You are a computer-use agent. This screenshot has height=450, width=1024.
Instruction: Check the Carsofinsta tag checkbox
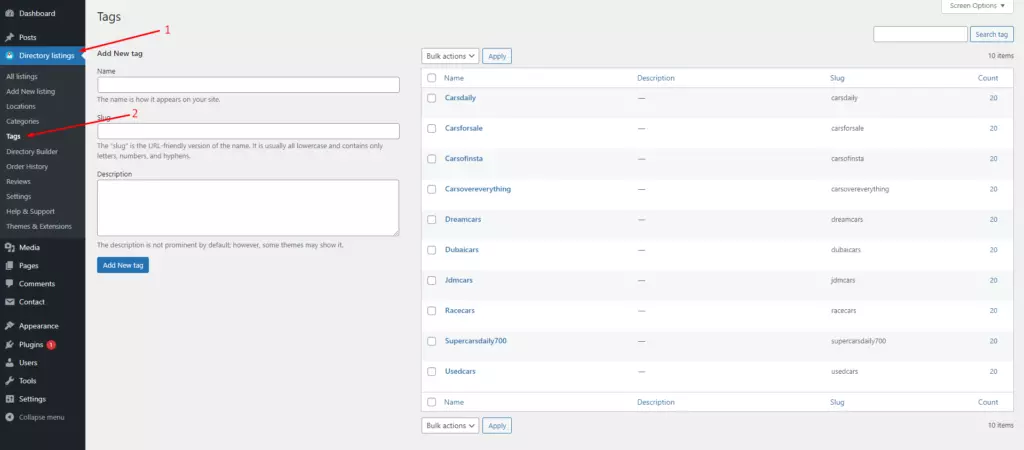click(x=432, y=159)
